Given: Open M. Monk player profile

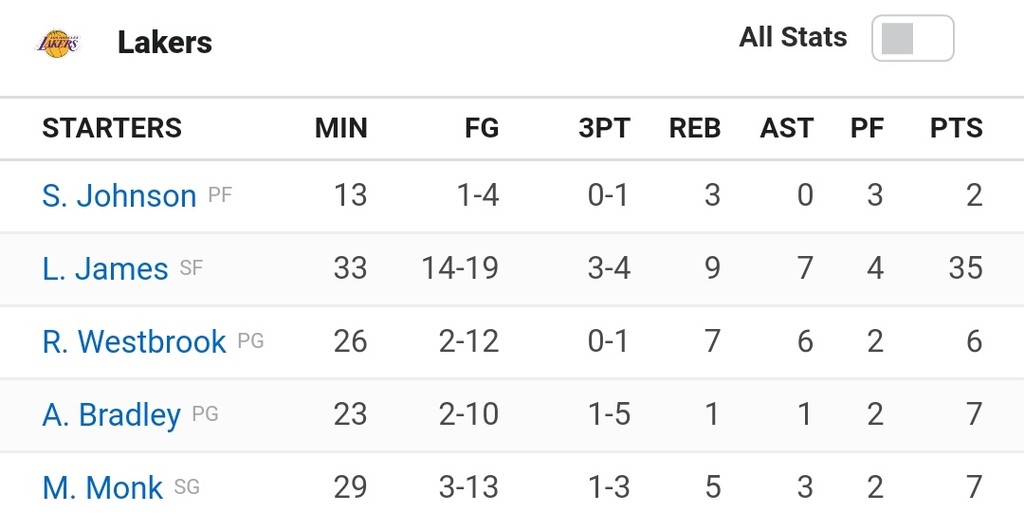Looking at the screenshot, I should point(103,488).
